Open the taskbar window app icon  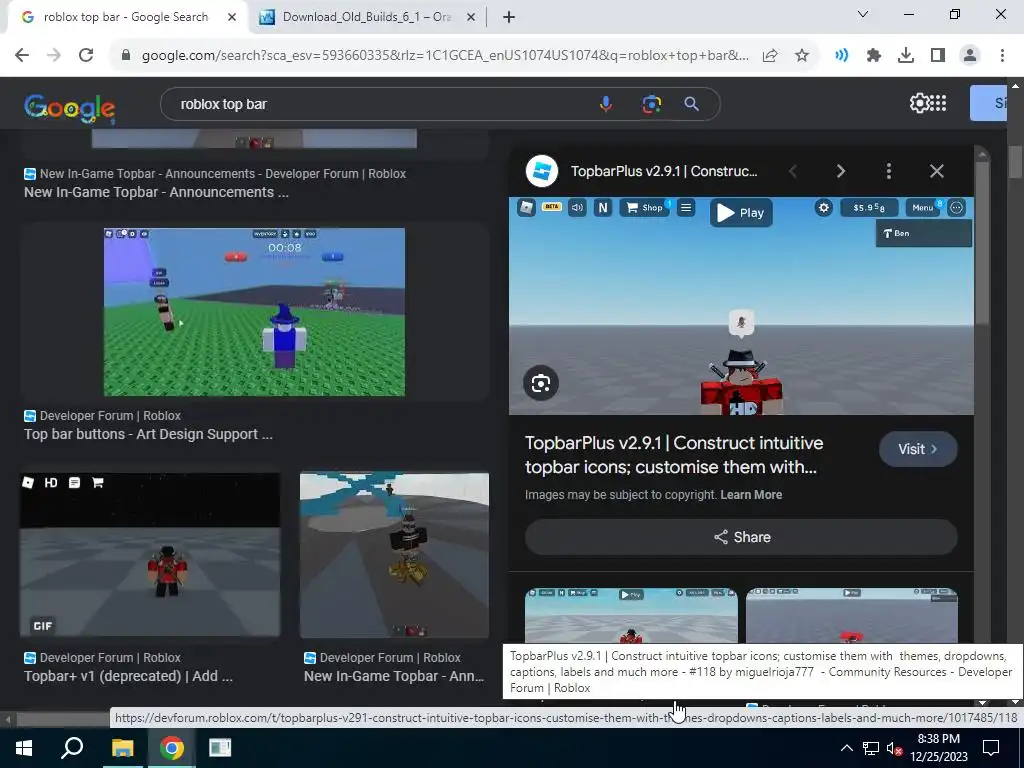click(x=220, y=748)
